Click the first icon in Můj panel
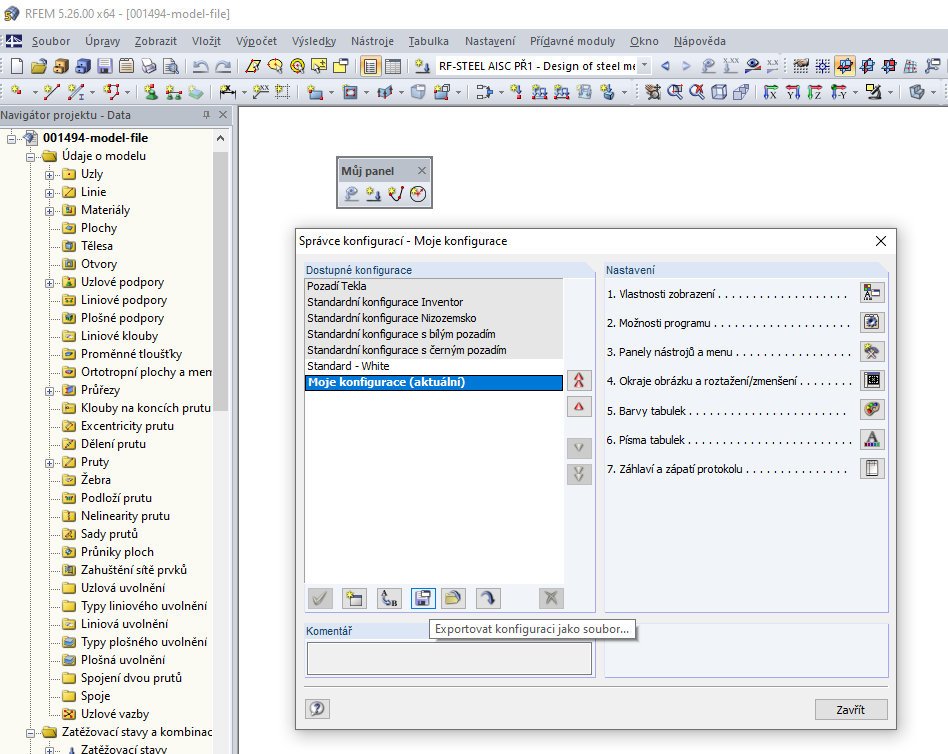 pos(351,194)
